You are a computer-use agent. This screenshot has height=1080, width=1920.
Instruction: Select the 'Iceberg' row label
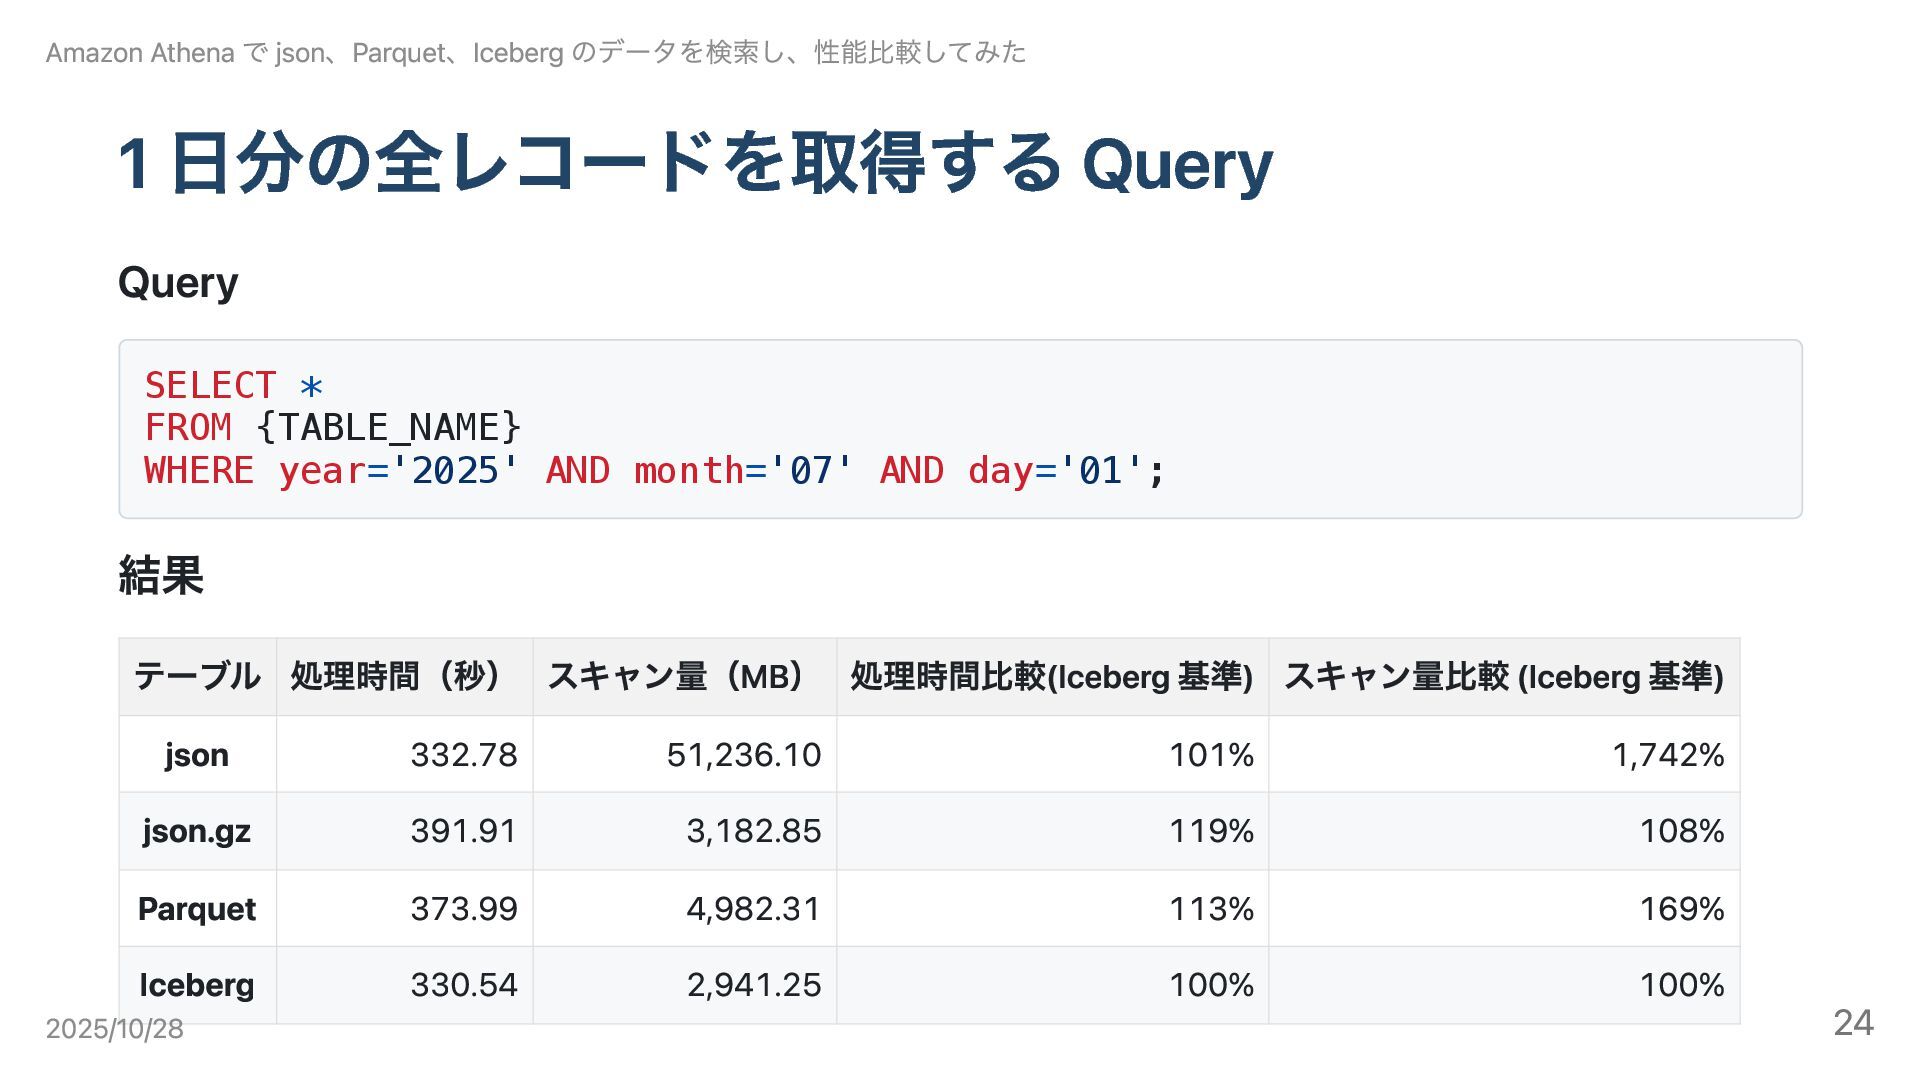click(x=197, y=985)
